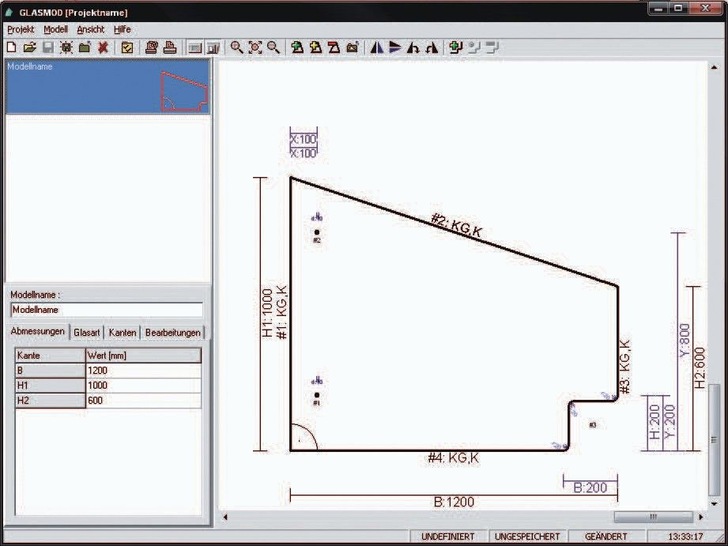The height and width of the screenshot is (546, 728).
Task: Click the printer icon
Action: pos(170,47)
